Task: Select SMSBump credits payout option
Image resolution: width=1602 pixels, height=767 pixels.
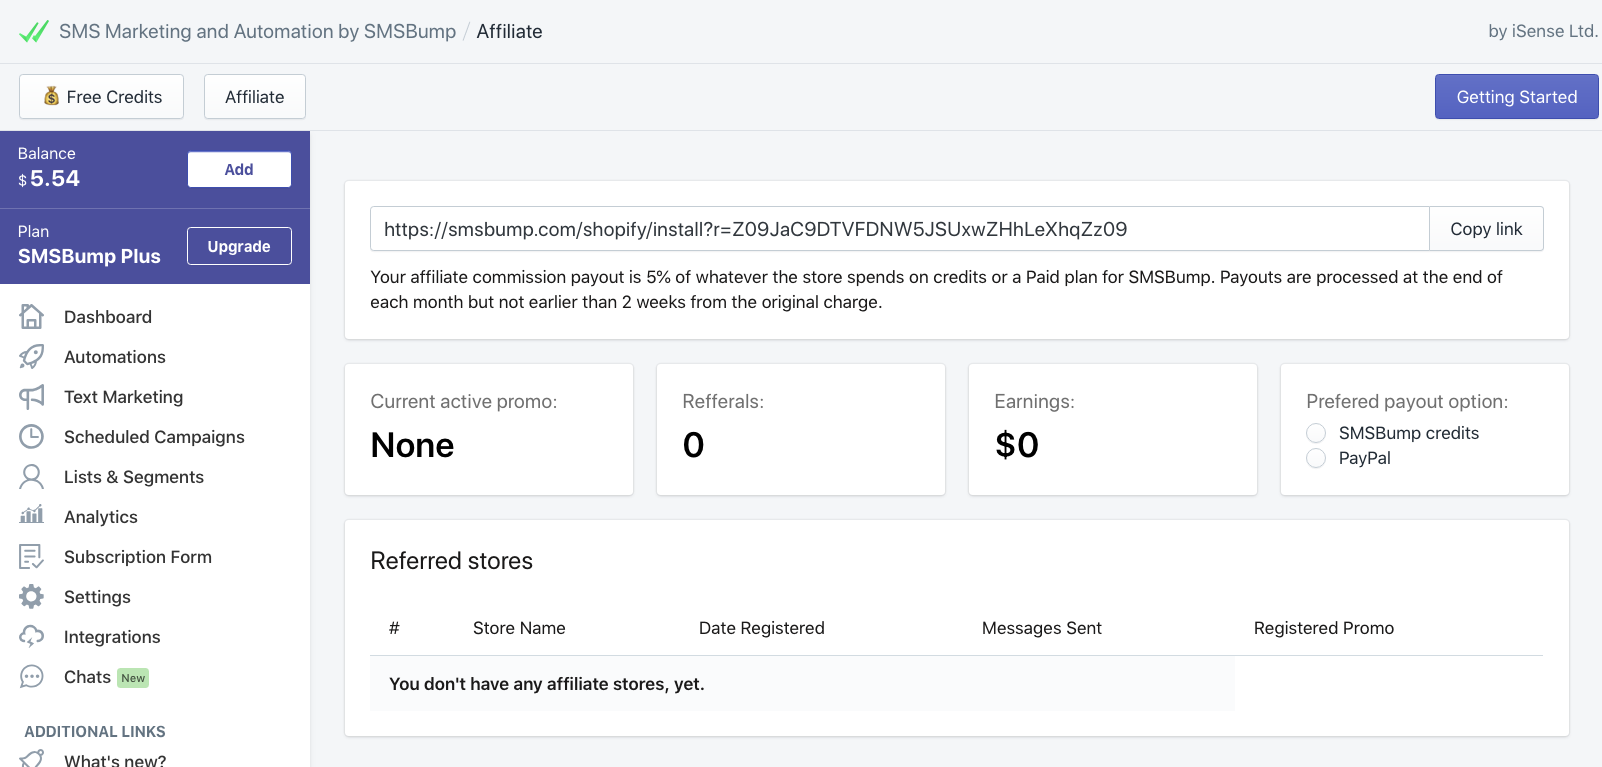Action: coord(1316,433)
